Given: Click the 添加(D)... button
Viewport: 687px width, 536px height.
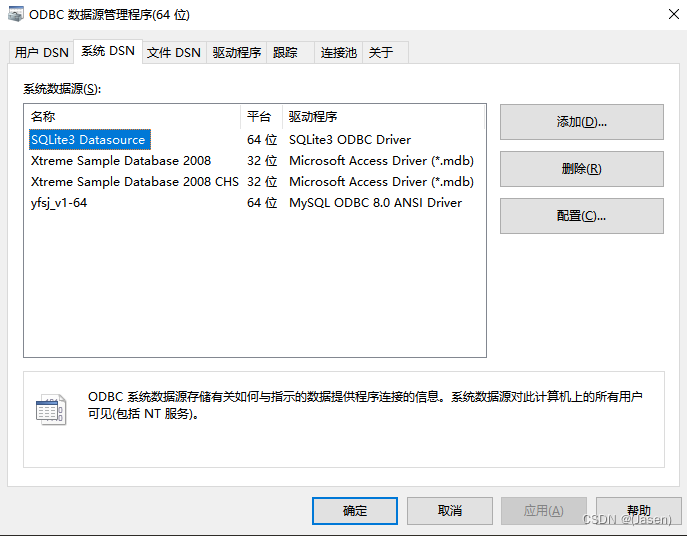Looking at the screenshot, I should pos(581,122).
